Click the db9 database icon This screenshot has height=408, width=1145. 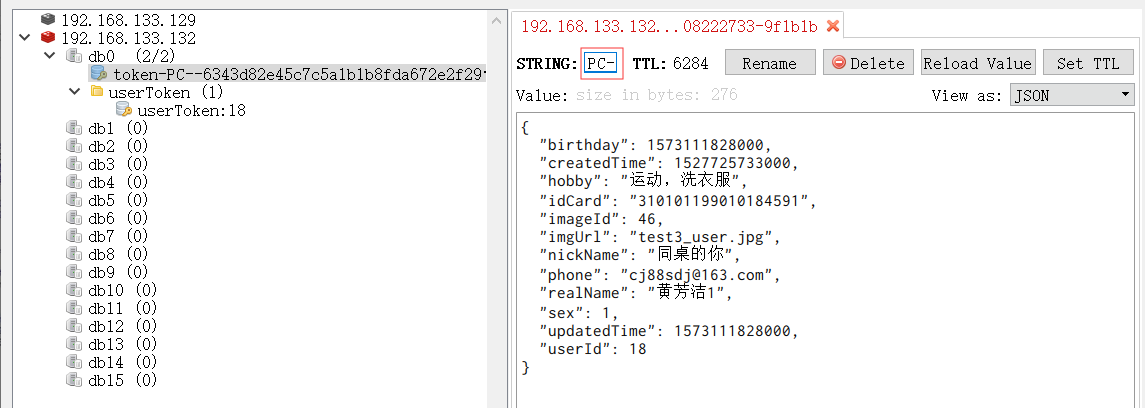click(74, 272)
